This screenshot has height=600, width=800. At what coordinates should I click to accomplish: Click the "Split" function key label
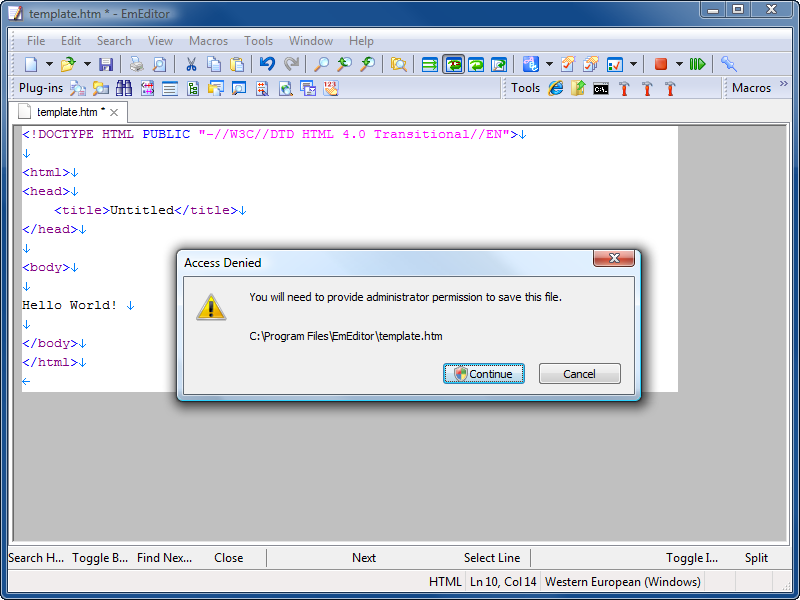[x=756, y=558]
